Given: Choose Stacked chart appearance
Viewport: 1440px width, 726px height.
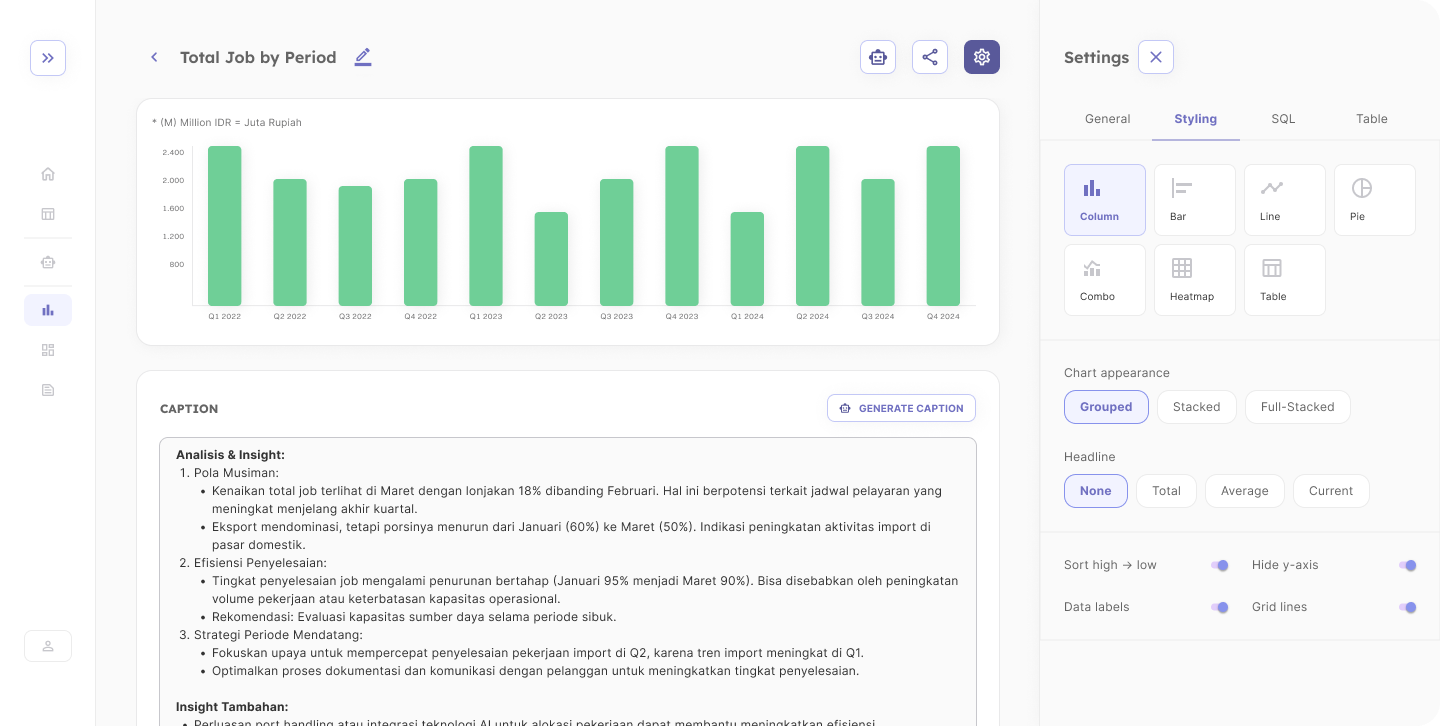Looking at the screenshot, I should coord(1197,407).
